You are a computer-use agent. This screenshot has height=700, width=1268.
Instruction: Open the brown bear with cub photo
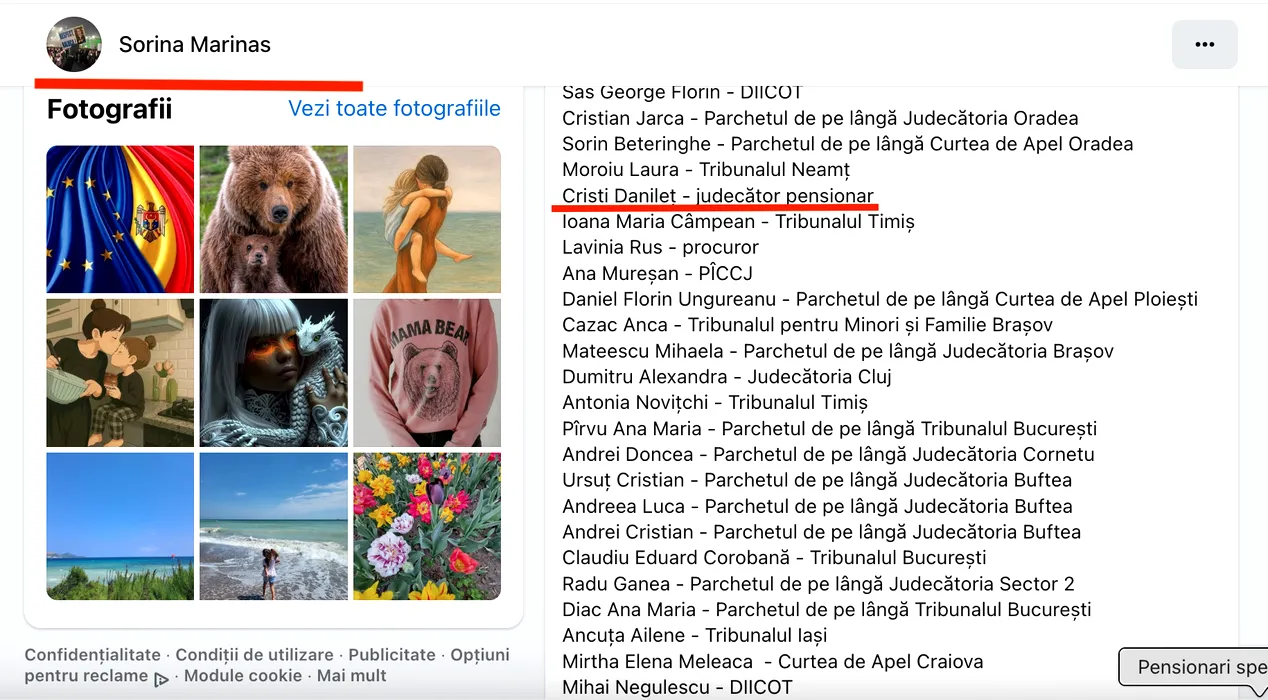[274, 219]
